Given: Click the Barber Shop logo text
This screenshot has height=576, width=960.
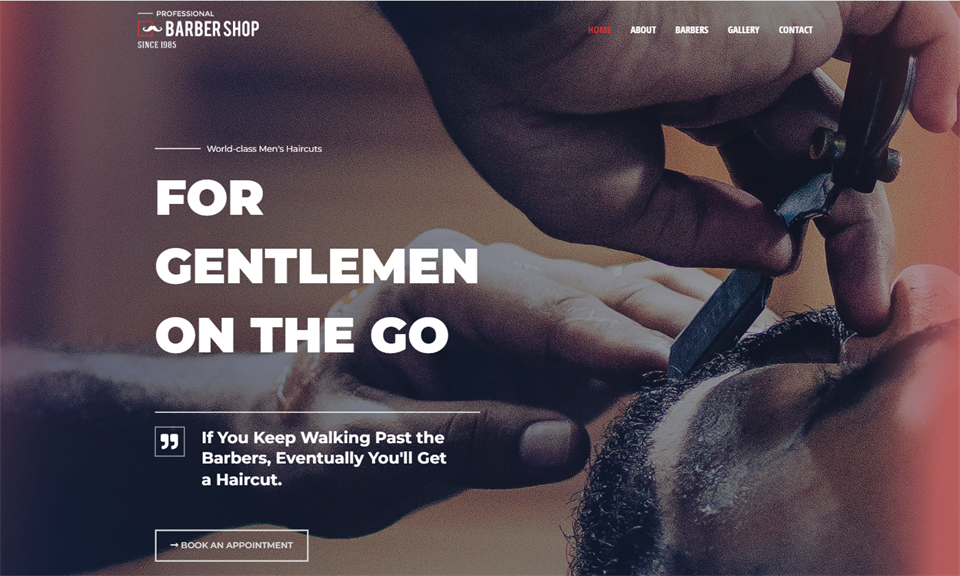Looking at the screenshot, I should pos(212,29).
